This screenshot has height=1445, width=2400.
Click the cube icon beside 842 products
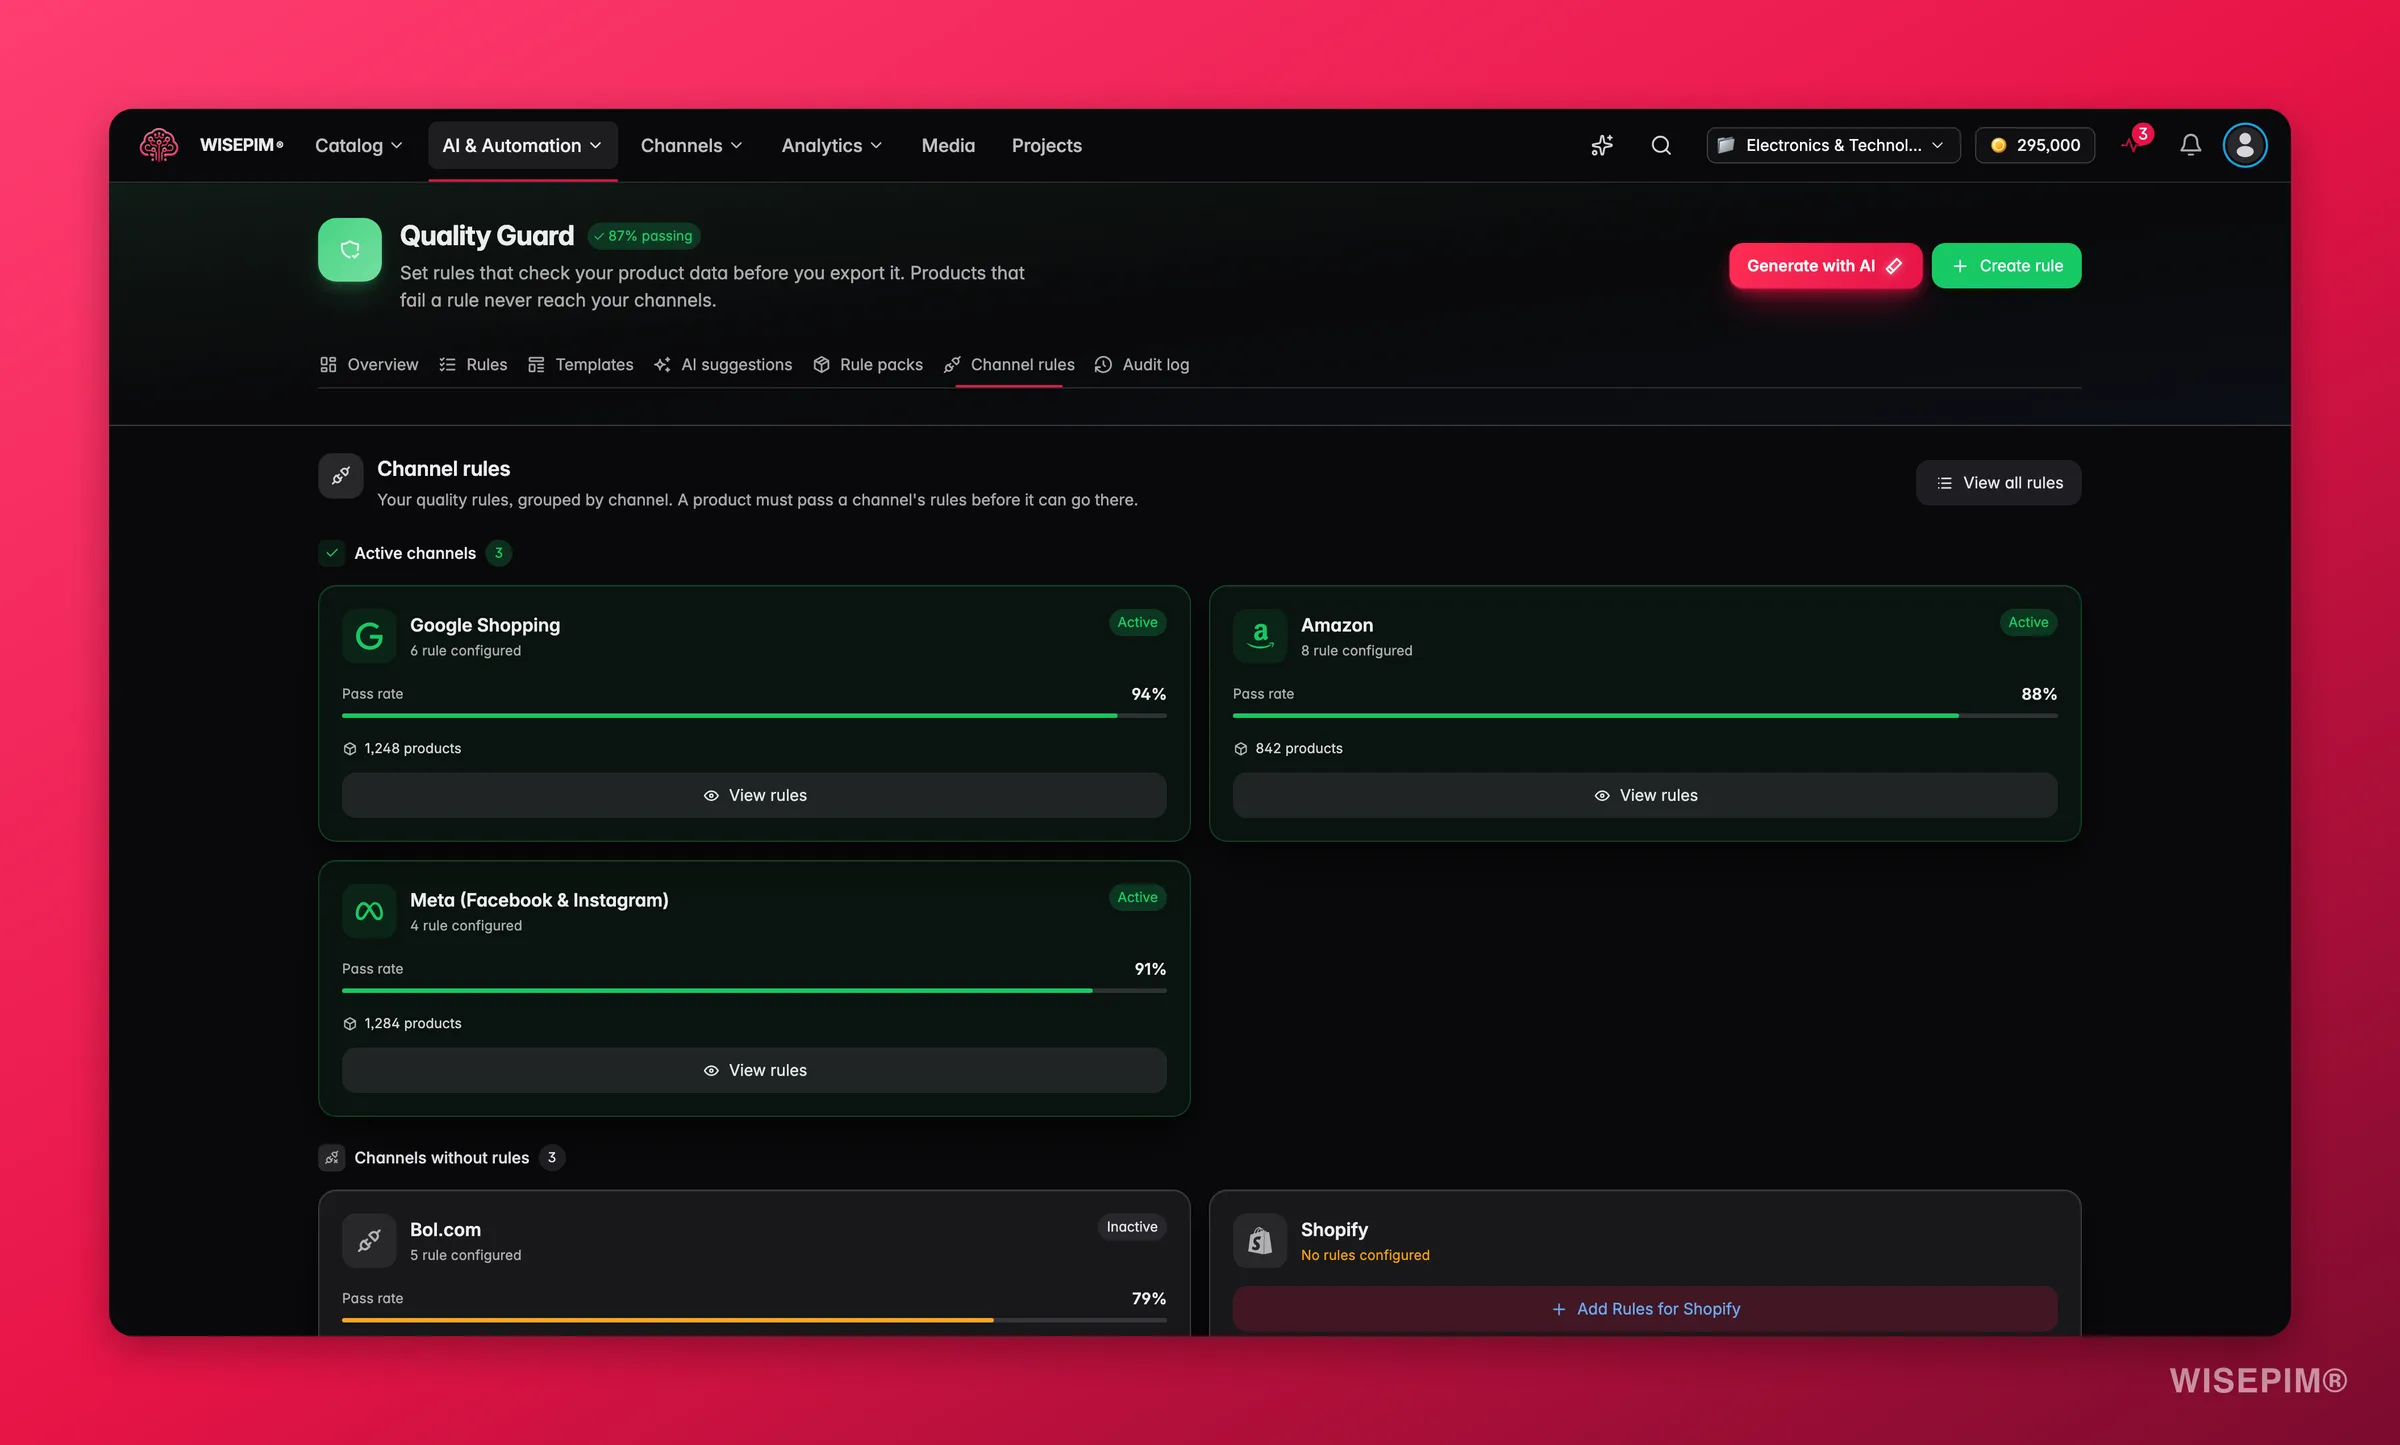(x=1241, y=749)
